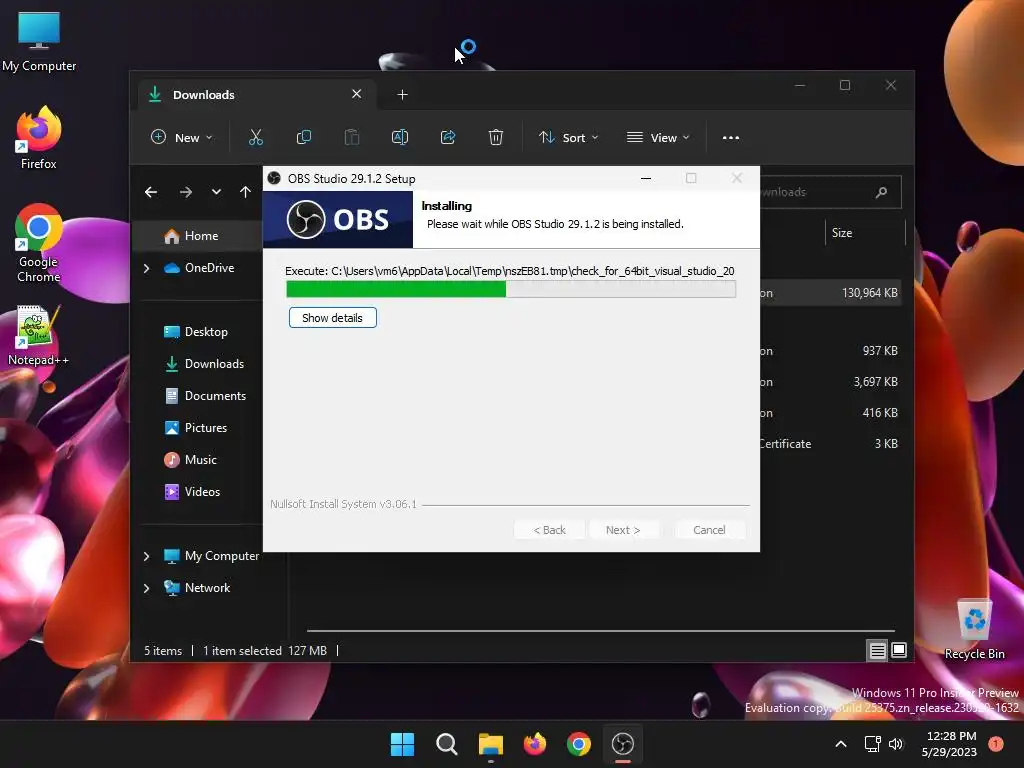This screenshot has width=1024, height=768.
Task: Click the < Back button in OBS Setup
Action: pyautogui.click(x=549, y=530)
